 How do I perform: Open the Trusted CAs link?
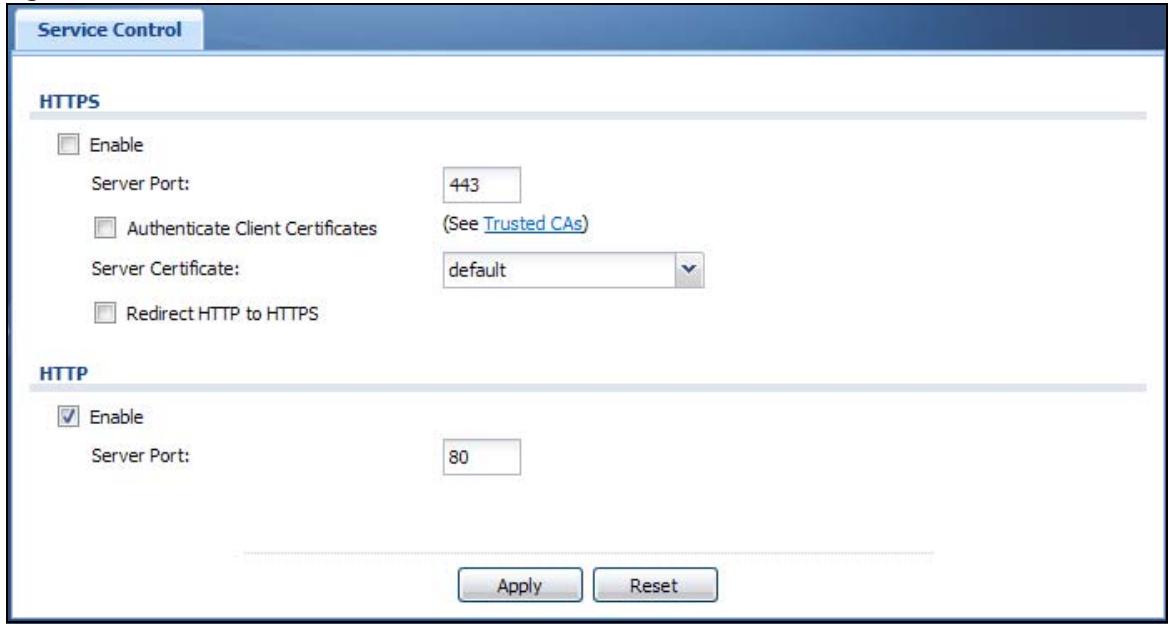click(534, 224)
